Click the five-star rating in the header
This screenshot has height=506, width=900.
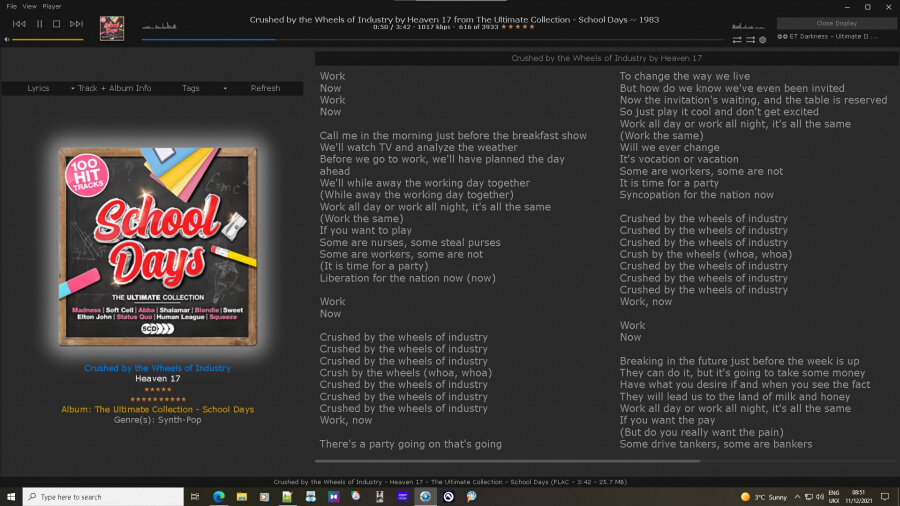[x=518, y=27]
